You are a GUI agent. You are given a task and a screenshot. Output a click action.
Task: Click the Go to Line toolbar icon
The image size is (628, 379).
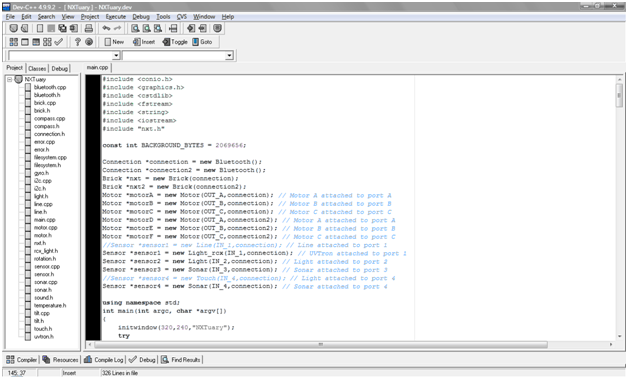tap(173, 28)
